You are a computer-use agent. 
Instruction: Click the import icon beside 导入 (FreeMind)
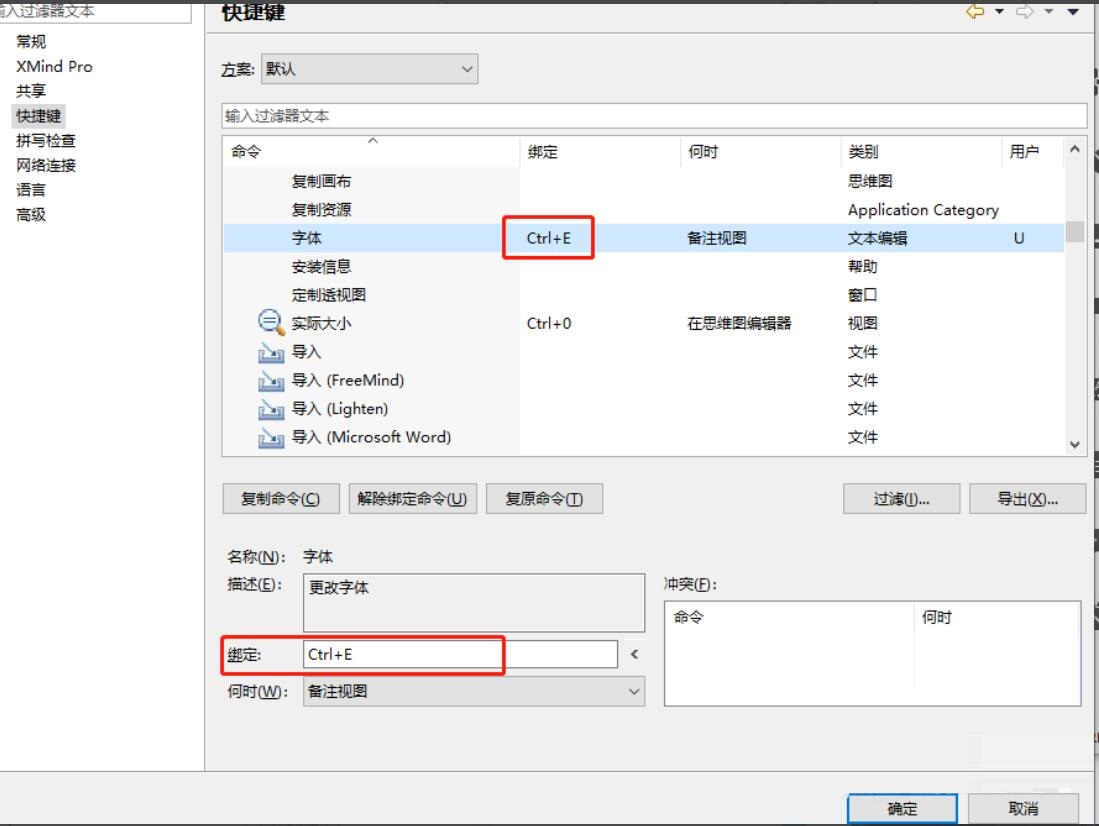point(271,381)
